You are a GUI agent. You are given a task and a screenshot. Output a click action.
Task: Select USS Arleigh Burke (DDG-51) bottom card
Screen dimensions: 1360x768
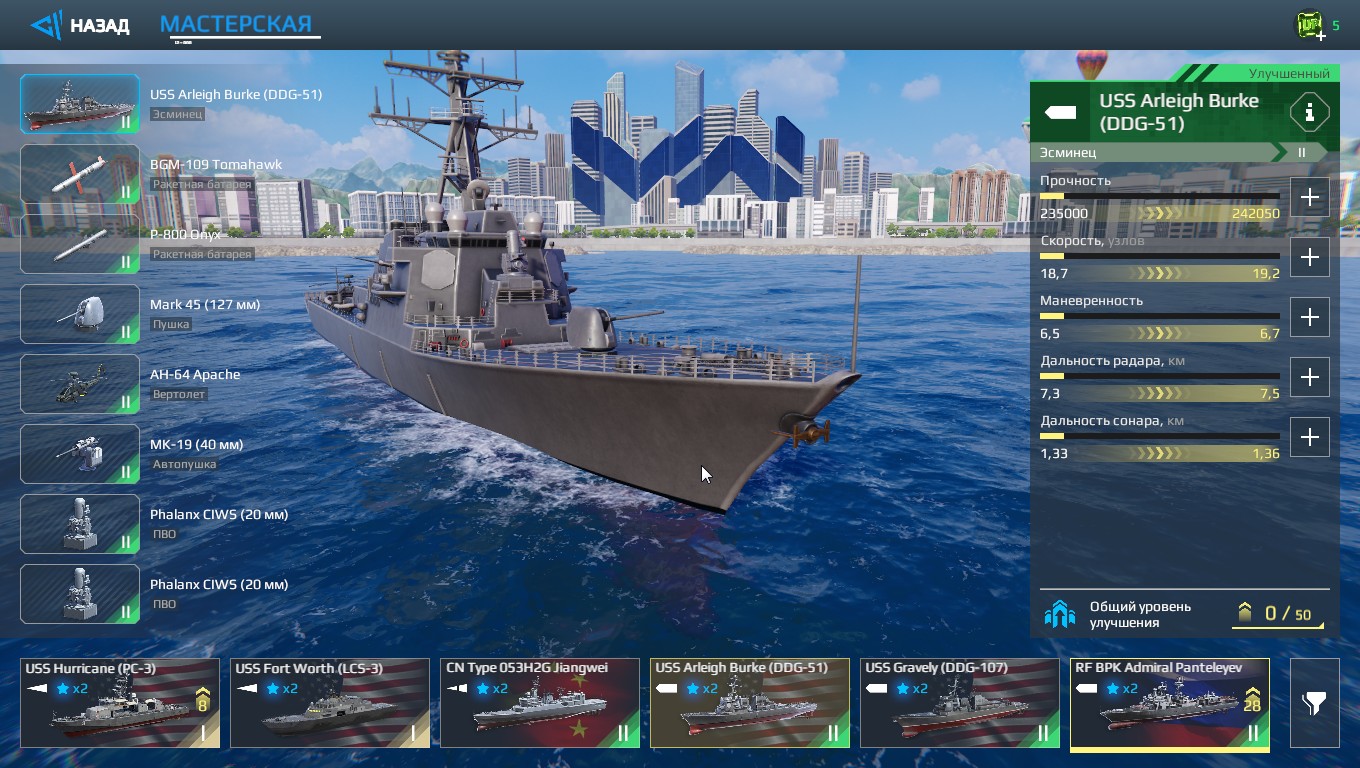coord(750,702)
